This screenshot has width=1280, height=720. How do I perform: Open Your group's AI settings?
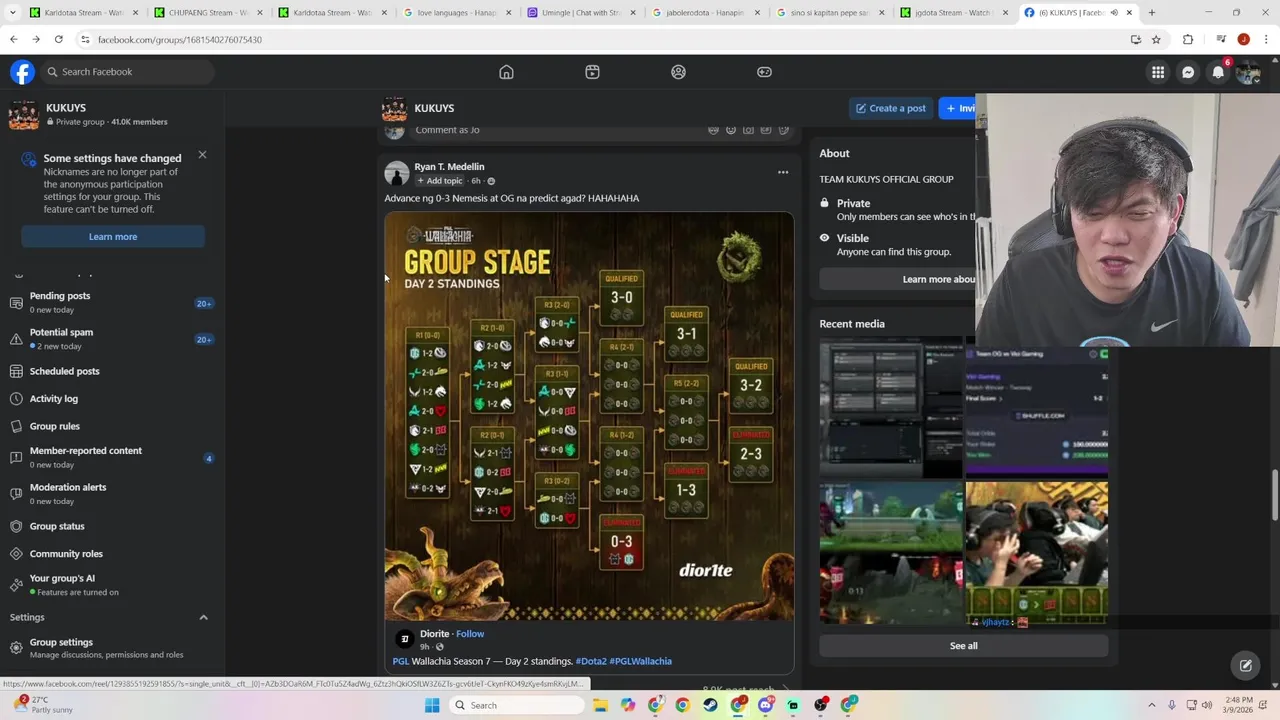111,584
